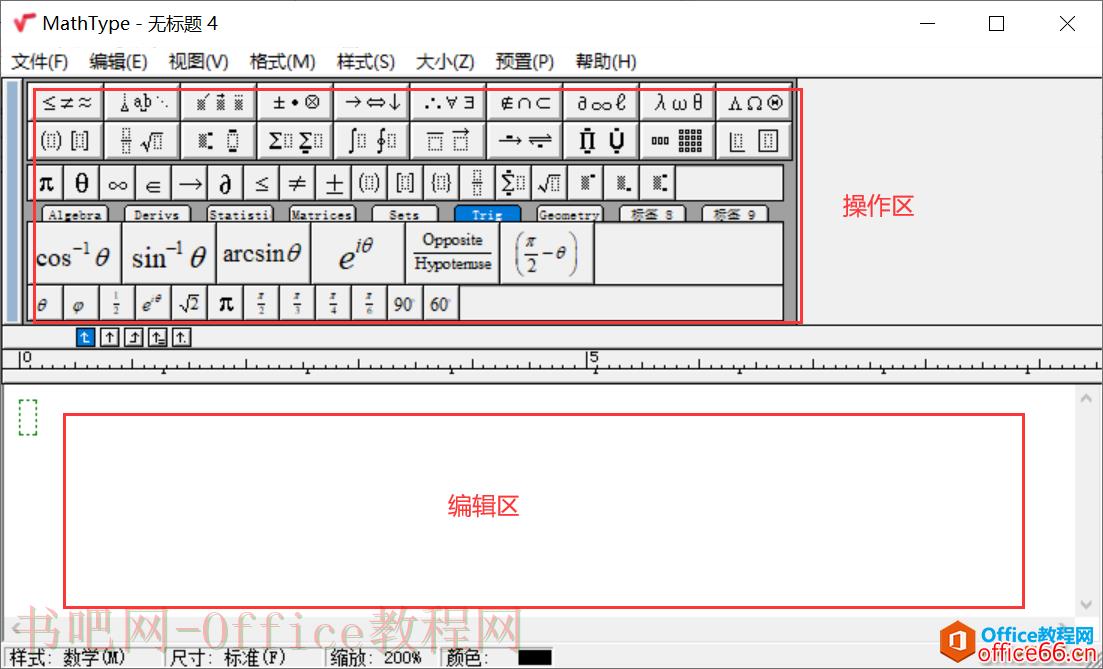Switch to the Geometry tab
The height and width of the screenshot is (669, 1103).
click(569, 214)
